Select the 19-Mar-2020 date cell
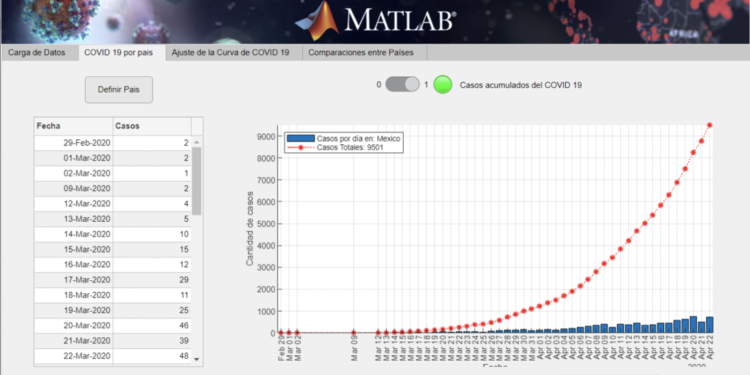The width and height of the screenshot is (750, 375). [74, 310]
